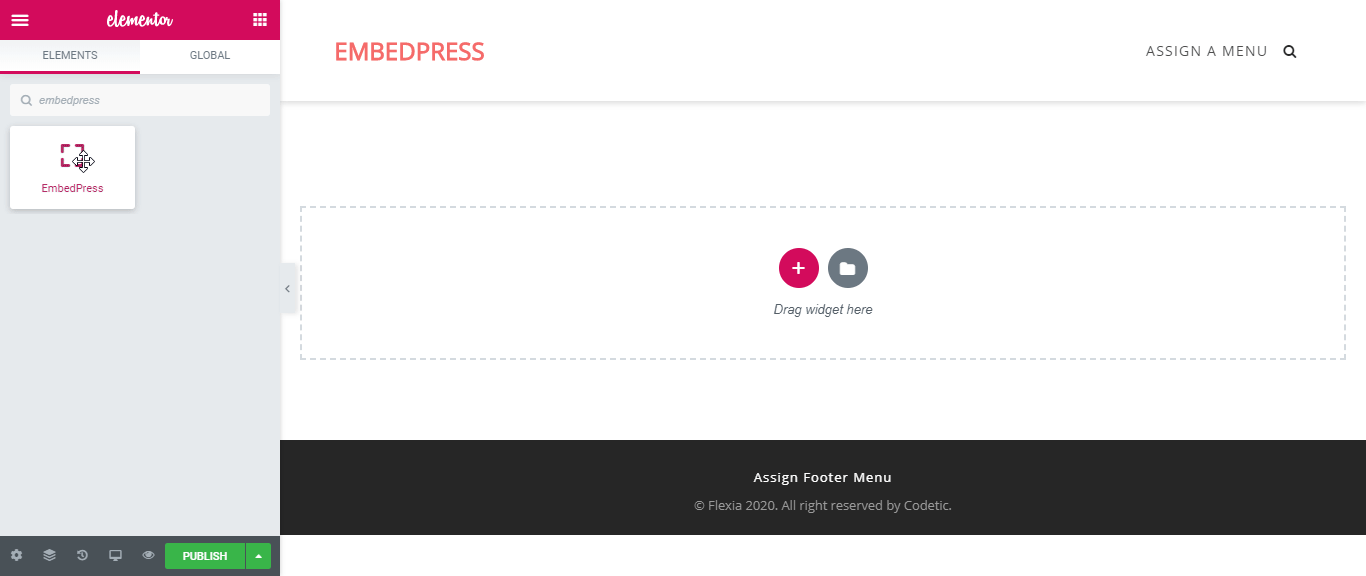Switch responsive mode via desktop icon

115,555
